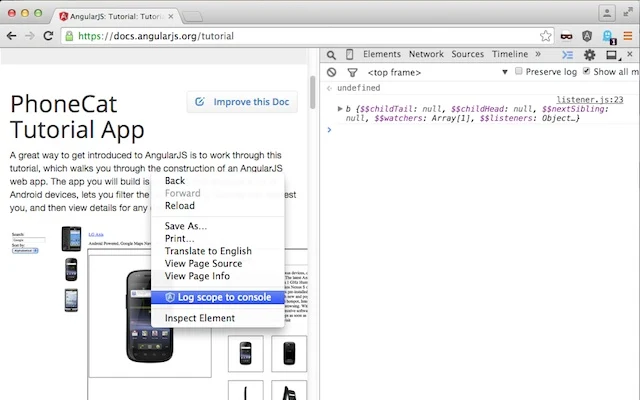
Task: Open the listener.js:23 source link
Action: coord(590,99)
